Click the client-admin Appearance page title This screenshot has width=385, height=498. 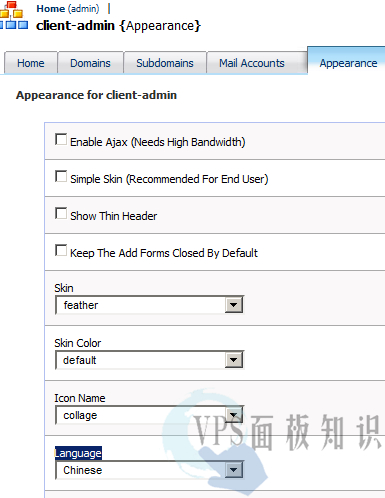click(118, 26)
